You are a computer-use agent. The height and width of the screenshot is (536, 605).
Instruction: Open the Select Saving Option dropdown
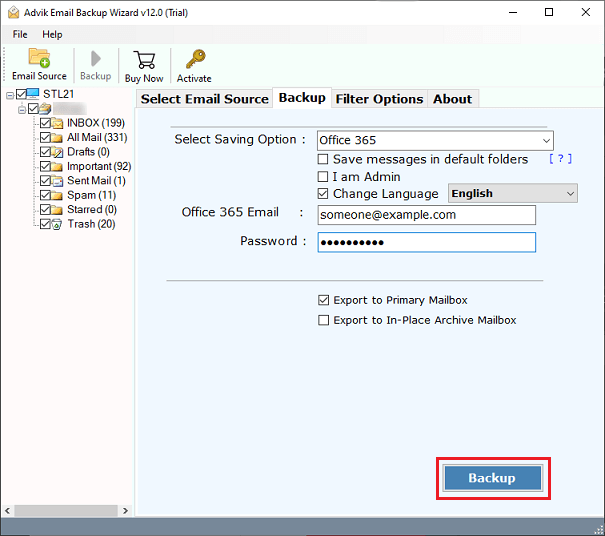click(435, 140)
